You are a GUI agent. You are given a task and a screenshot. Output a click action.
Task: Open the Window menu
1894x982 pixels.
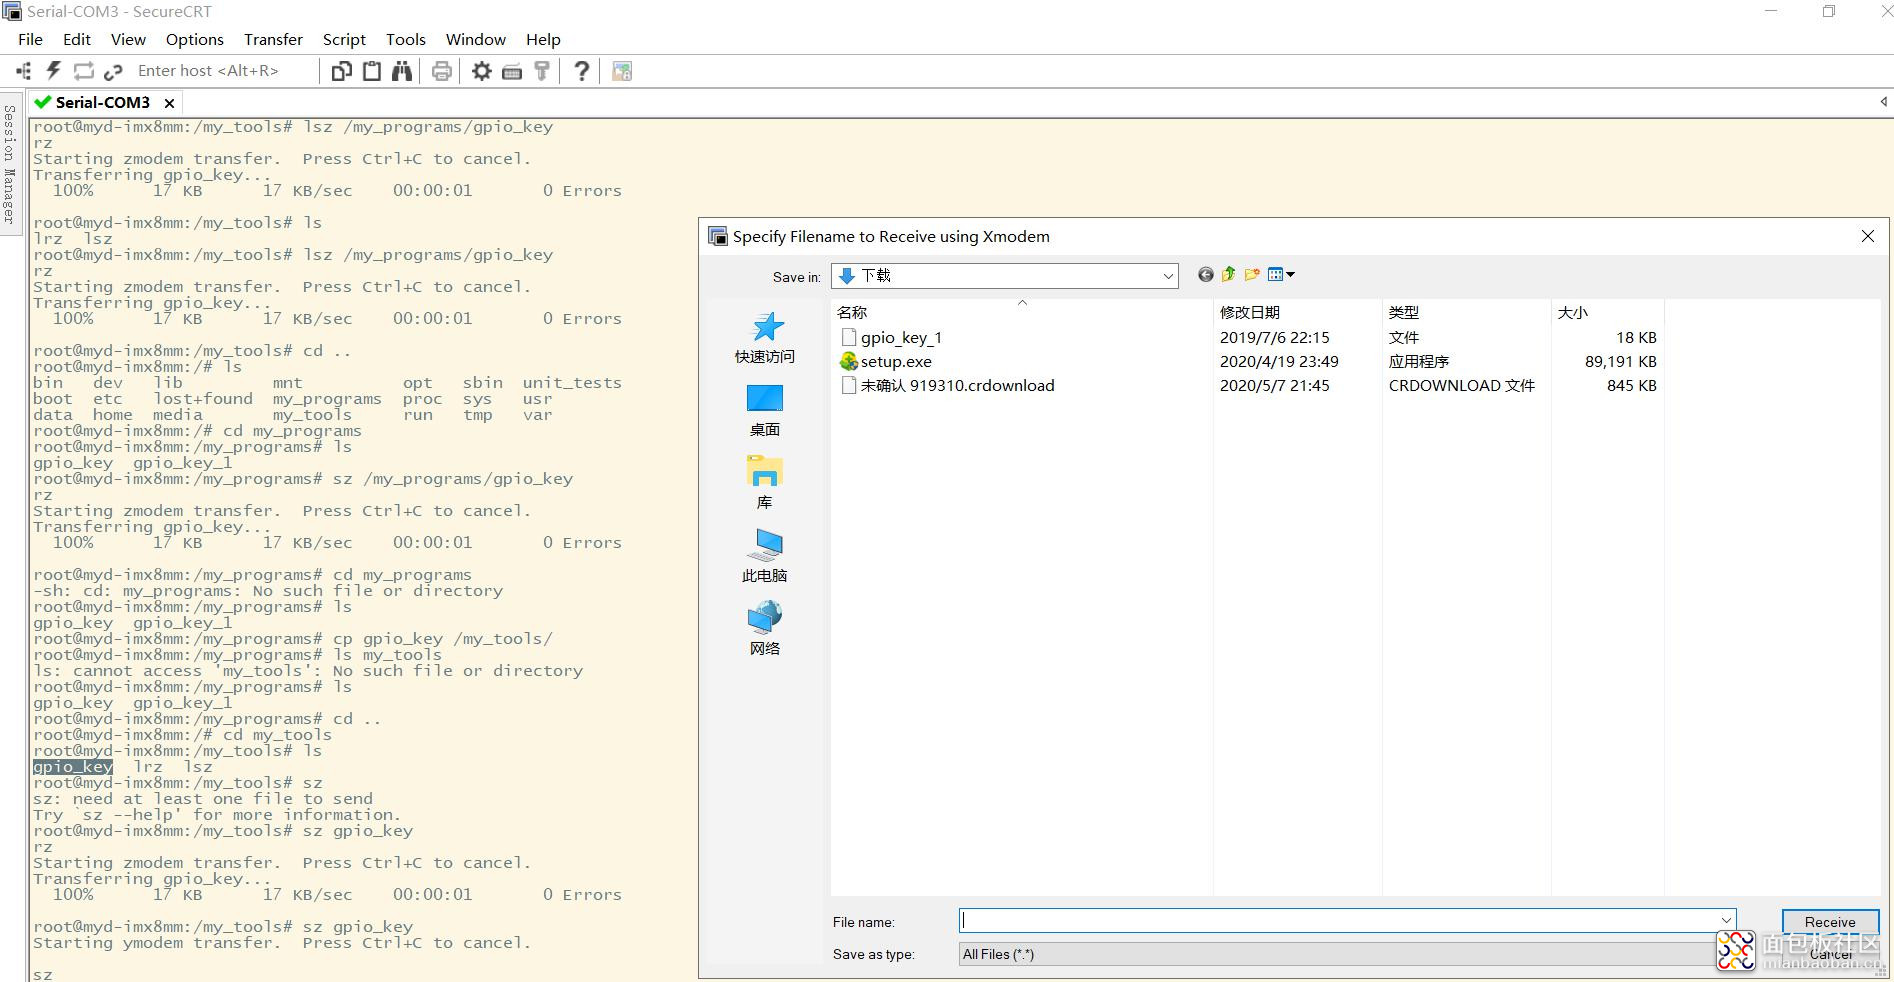click(476, 39)
